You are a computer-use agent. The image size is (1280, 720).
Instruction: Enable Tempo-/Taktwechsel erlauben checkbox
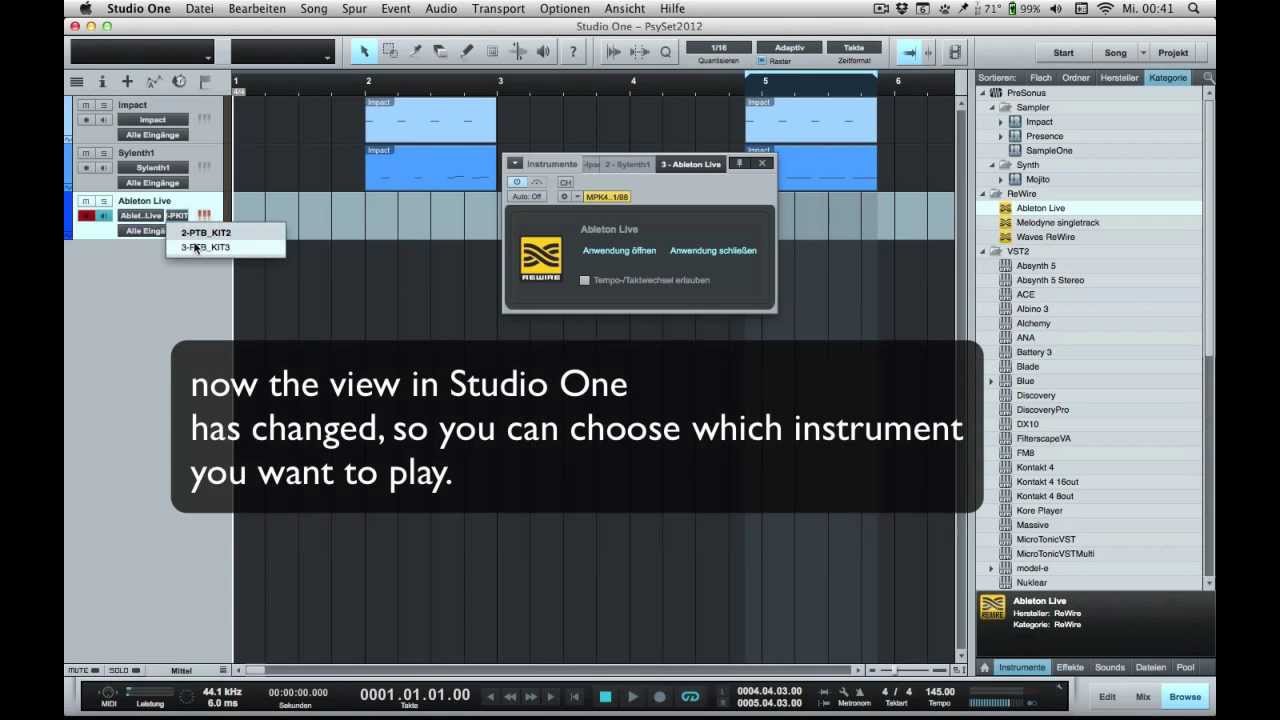pyautogui.click(x=585, y=281)
